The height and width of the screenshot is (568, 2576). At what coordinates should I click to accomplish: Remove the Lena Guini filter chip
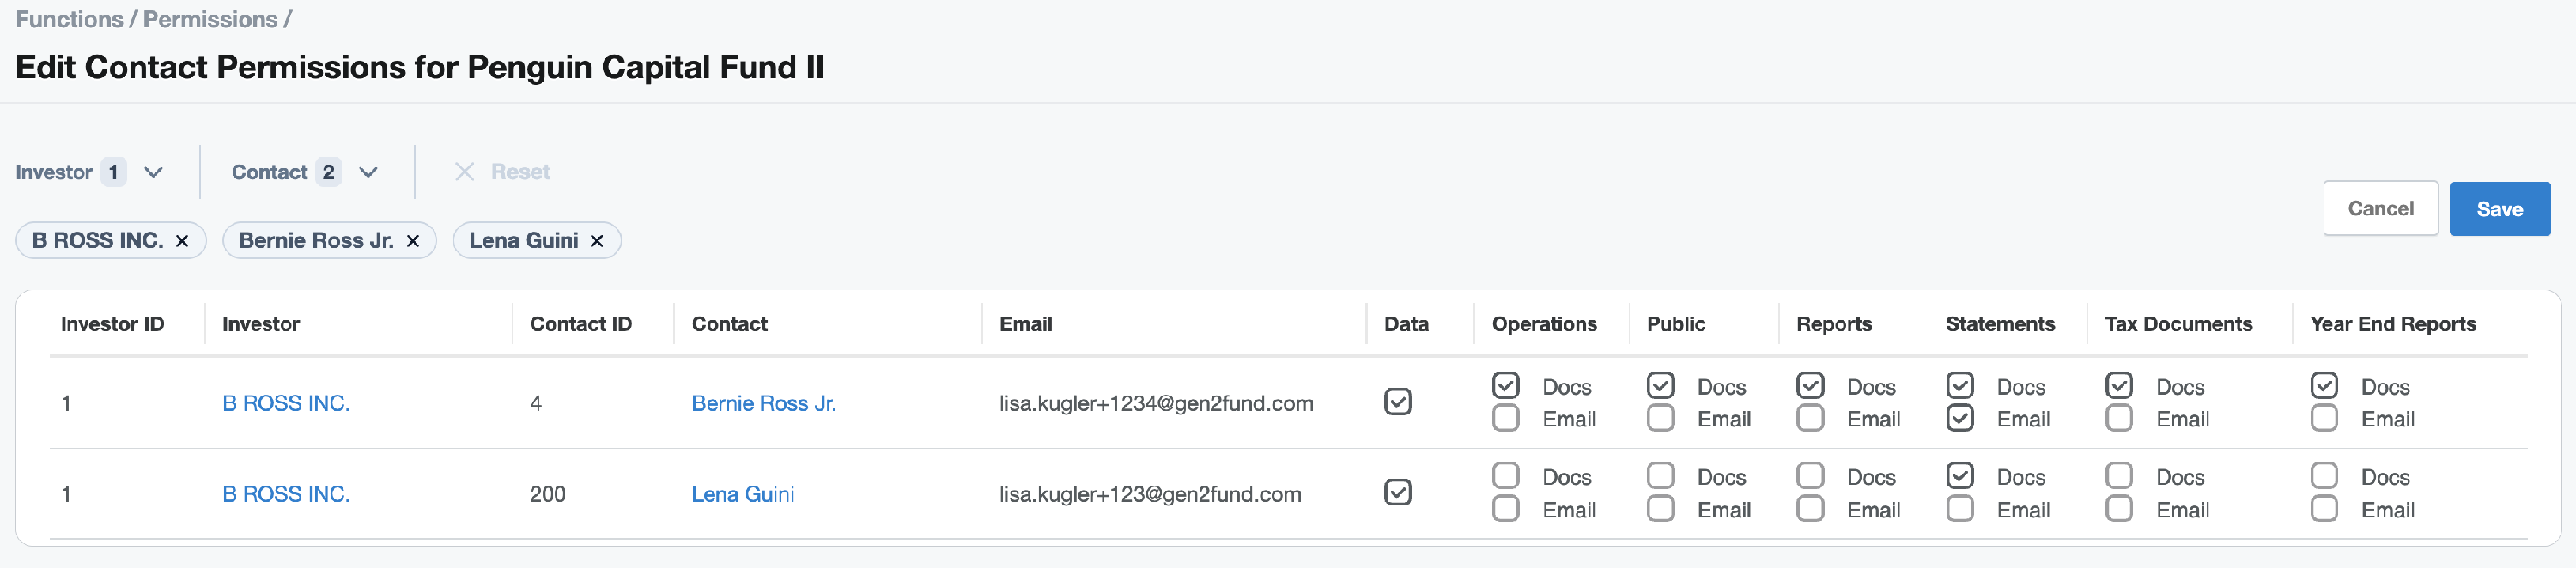coord(597,241)
